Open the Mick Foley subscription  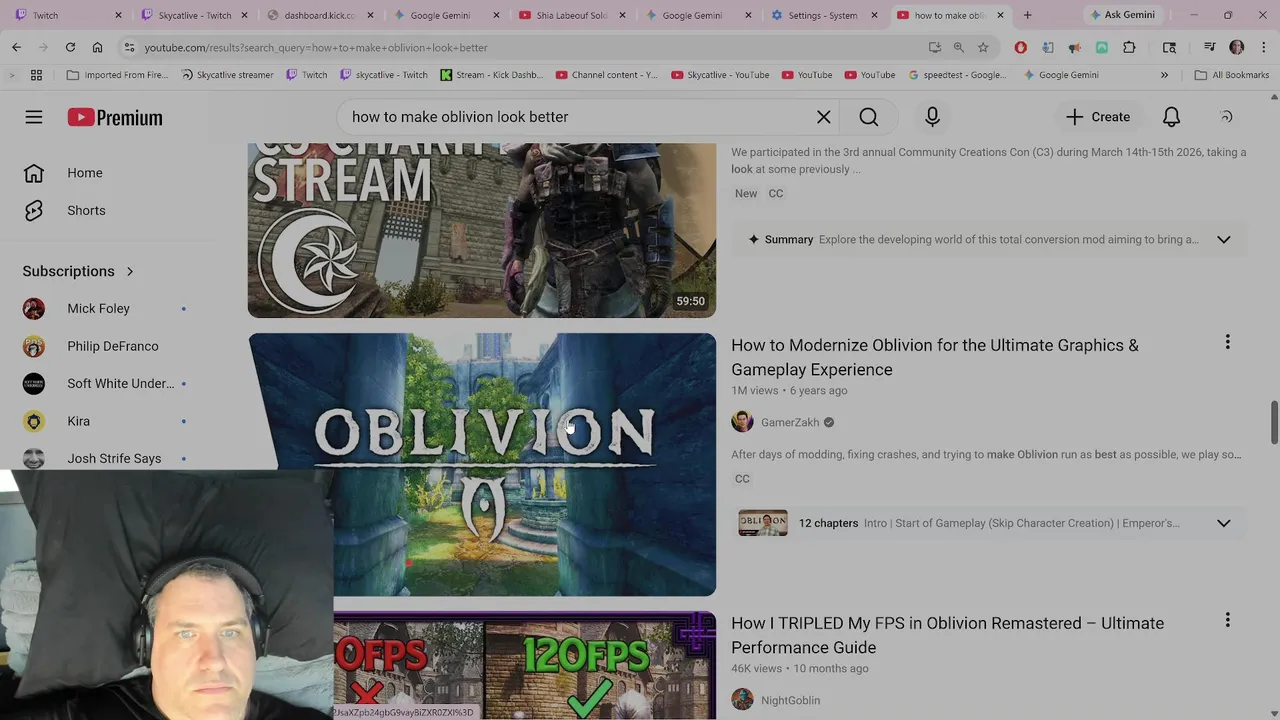[x=98, y=309]
